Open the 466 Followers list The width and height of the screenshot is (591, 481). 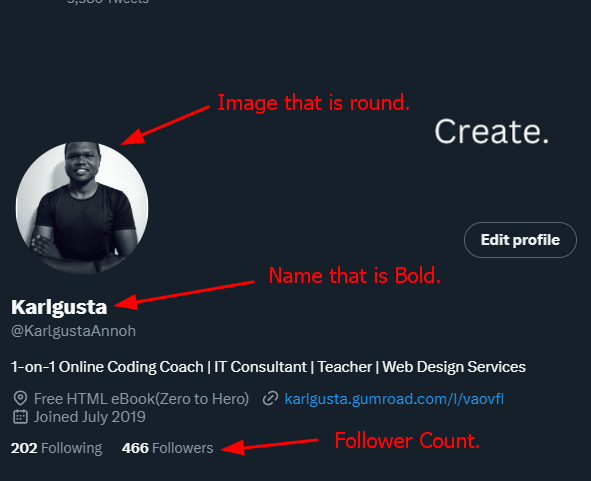167,448
